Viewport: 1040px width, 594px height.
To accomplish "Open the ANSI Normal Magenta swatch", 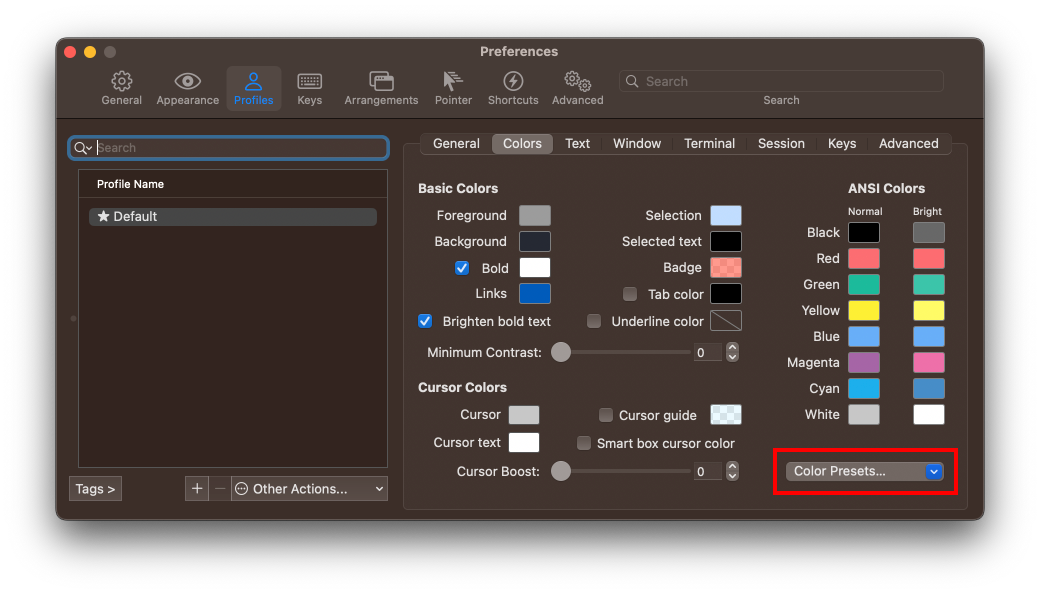I will [864, 363].
